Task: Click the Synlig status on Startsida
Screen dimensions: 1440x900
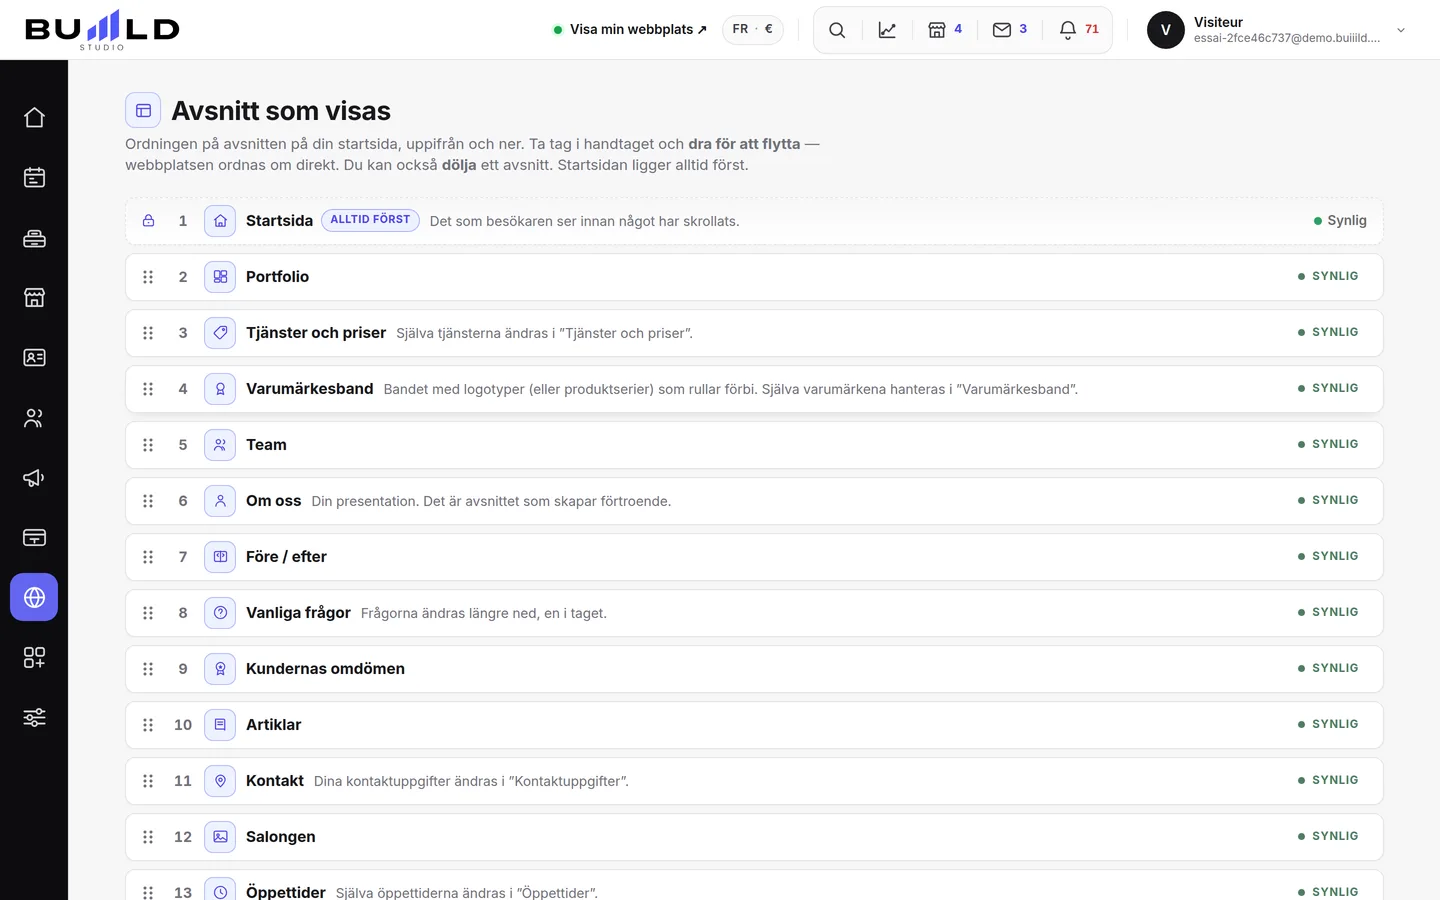Action: [x=1340, y=221]
